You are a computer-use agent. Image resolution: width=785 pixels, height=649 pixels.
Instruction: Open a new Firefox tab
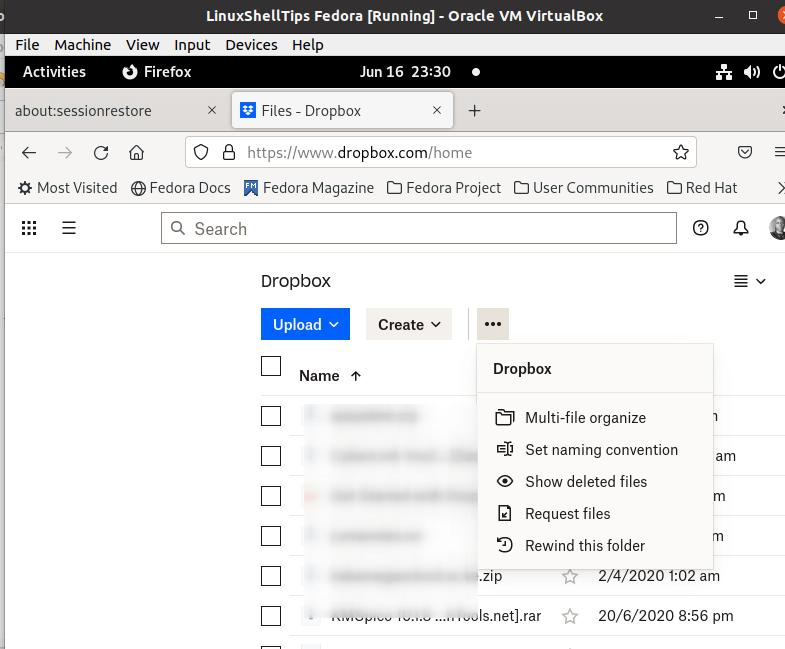pyautogui.click(x=474, y=111)
